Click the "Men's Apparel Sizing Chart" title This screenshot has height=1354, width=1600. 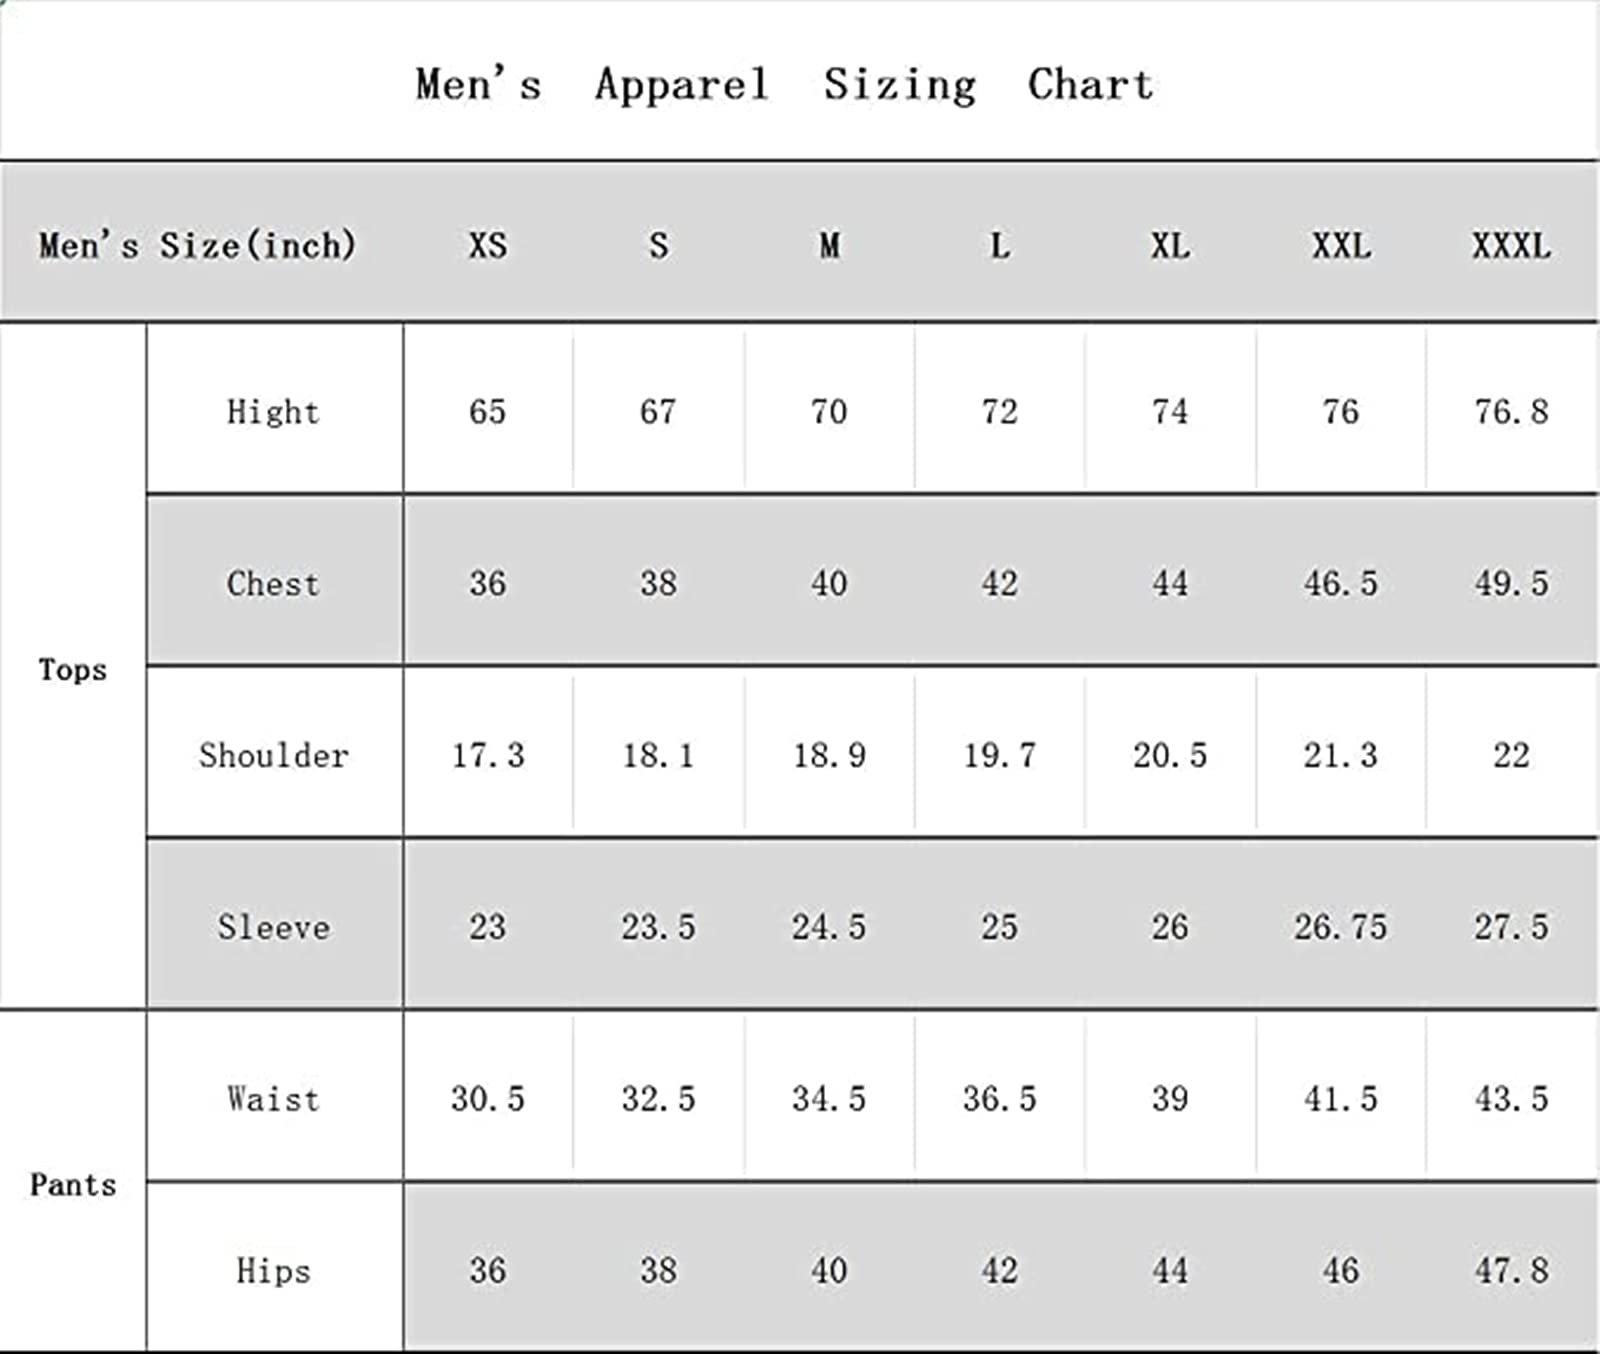point(785,85)
